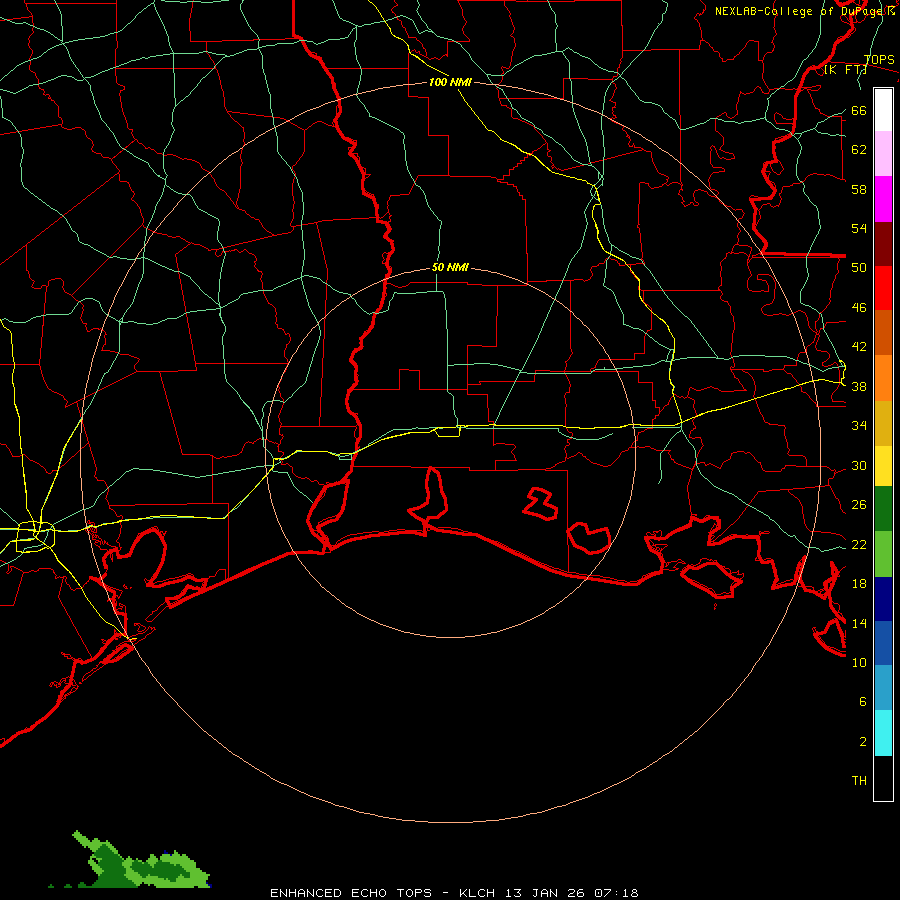900x900 pixels.
Task: Click the KLCH station identifier in caption
Action: [477, 893]
